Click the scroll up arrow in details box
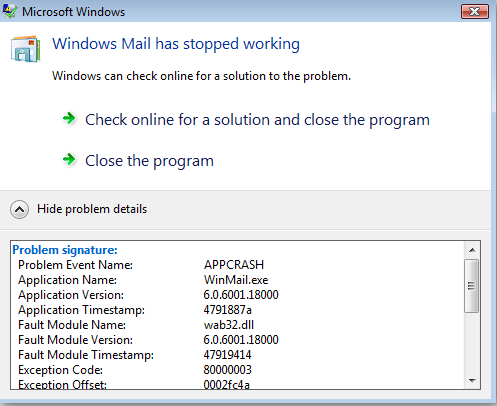Image resolution: width=497 pixels, height=406 pixels. coord(472,250)
